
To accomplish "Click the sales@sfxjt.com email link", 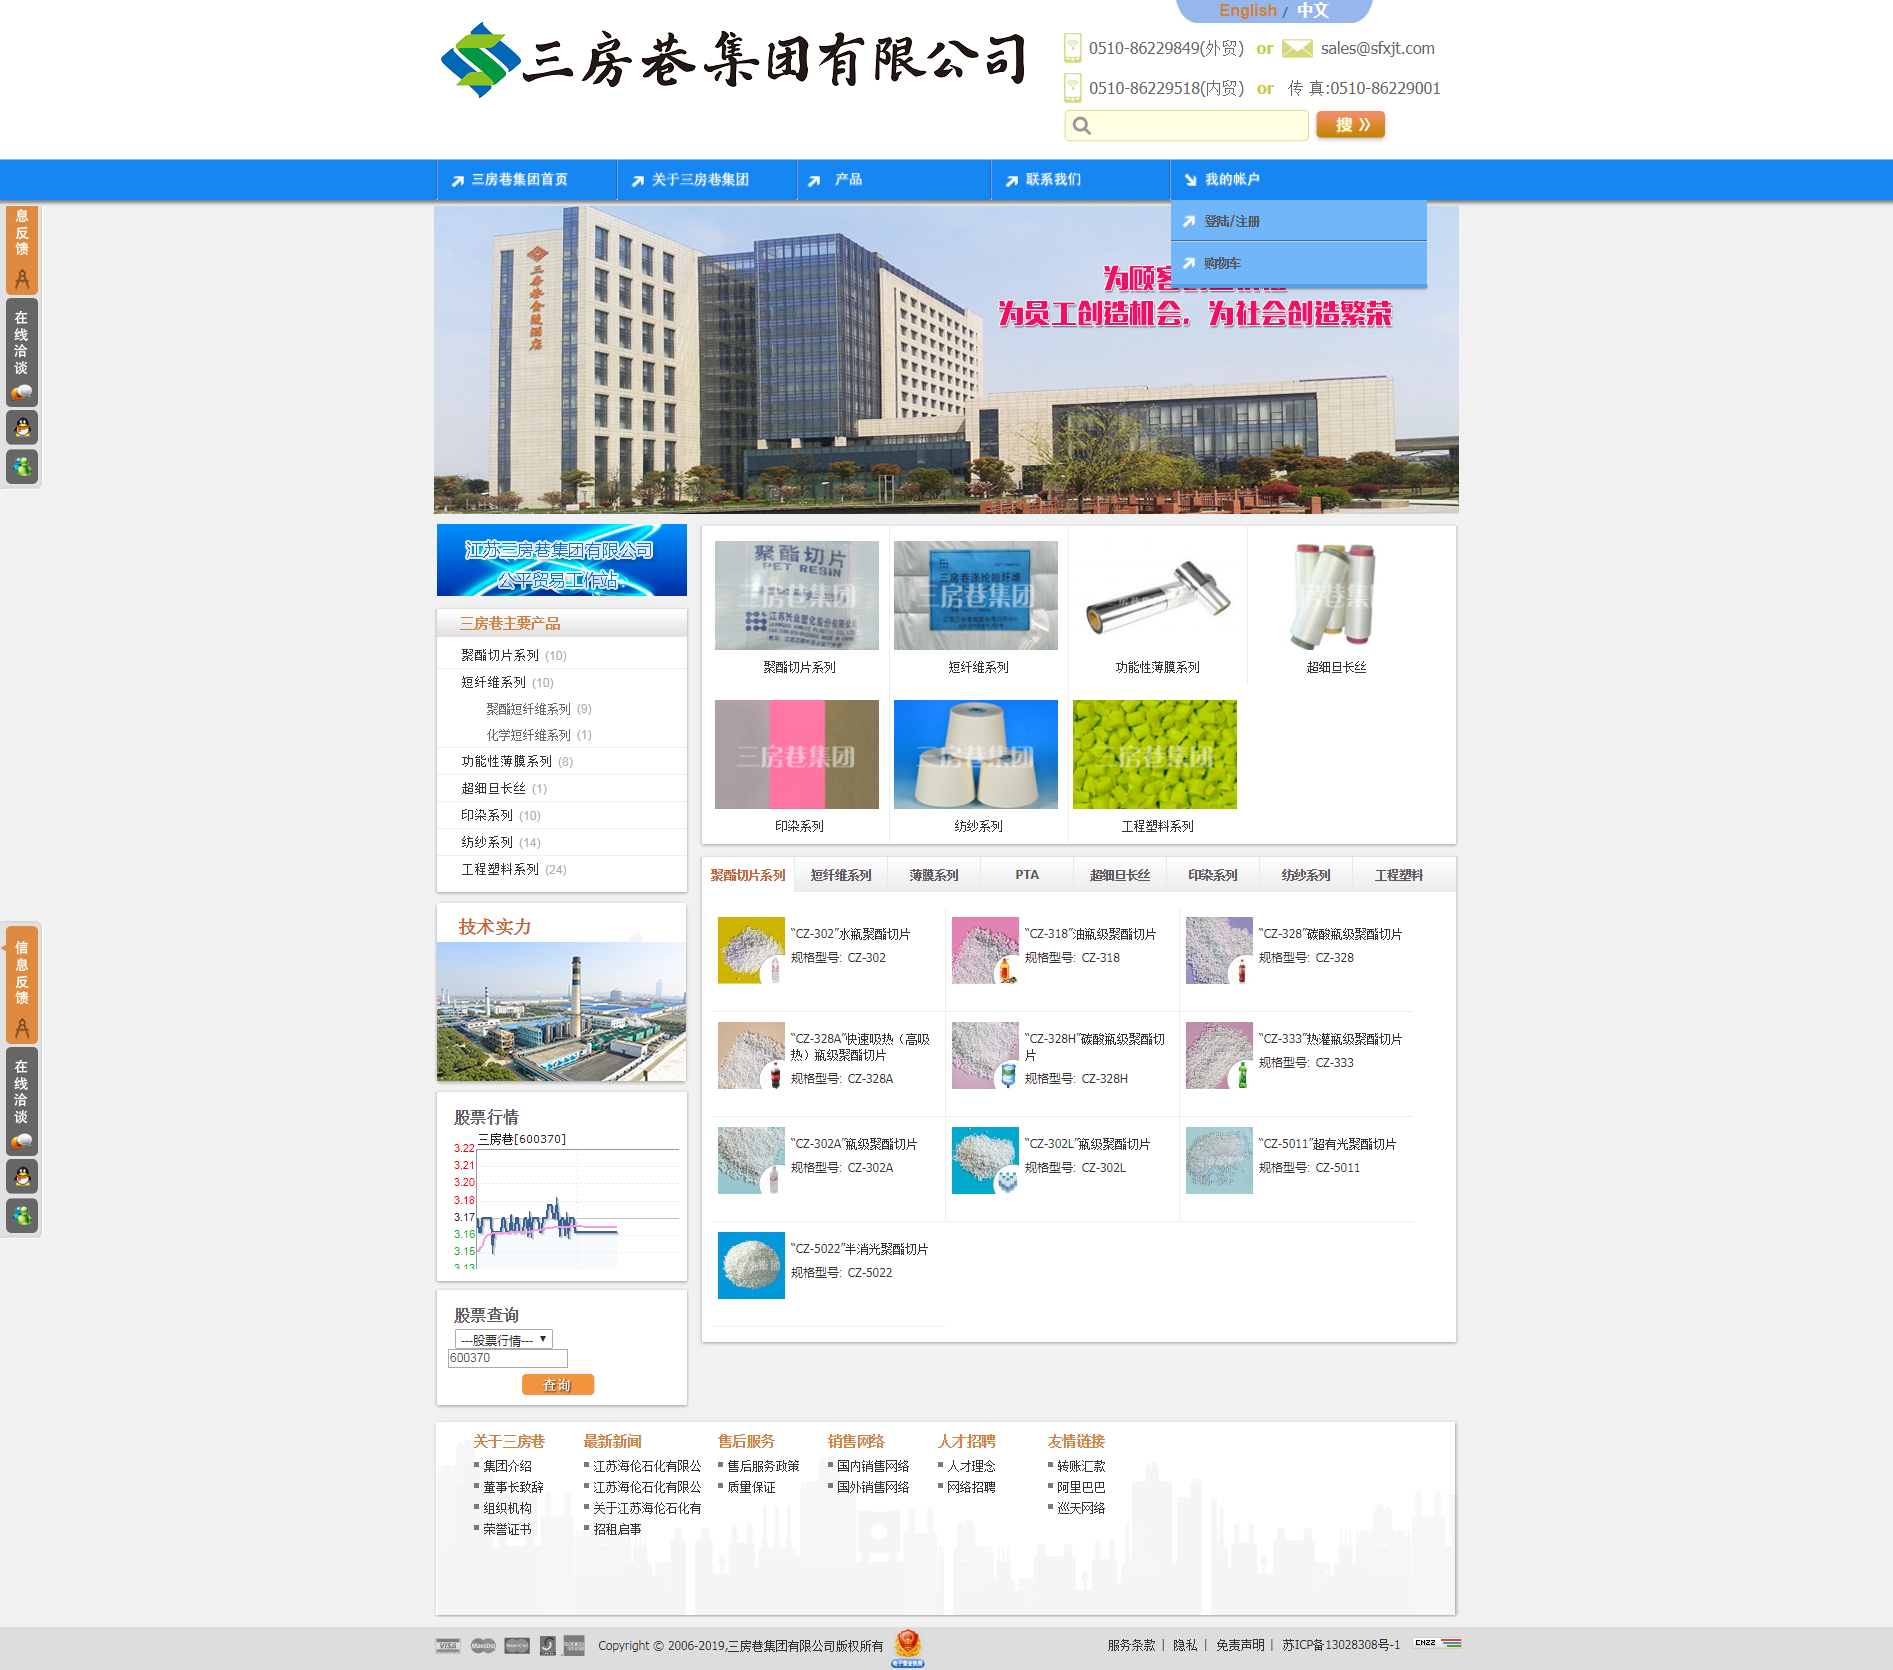I will point(1377,48).
